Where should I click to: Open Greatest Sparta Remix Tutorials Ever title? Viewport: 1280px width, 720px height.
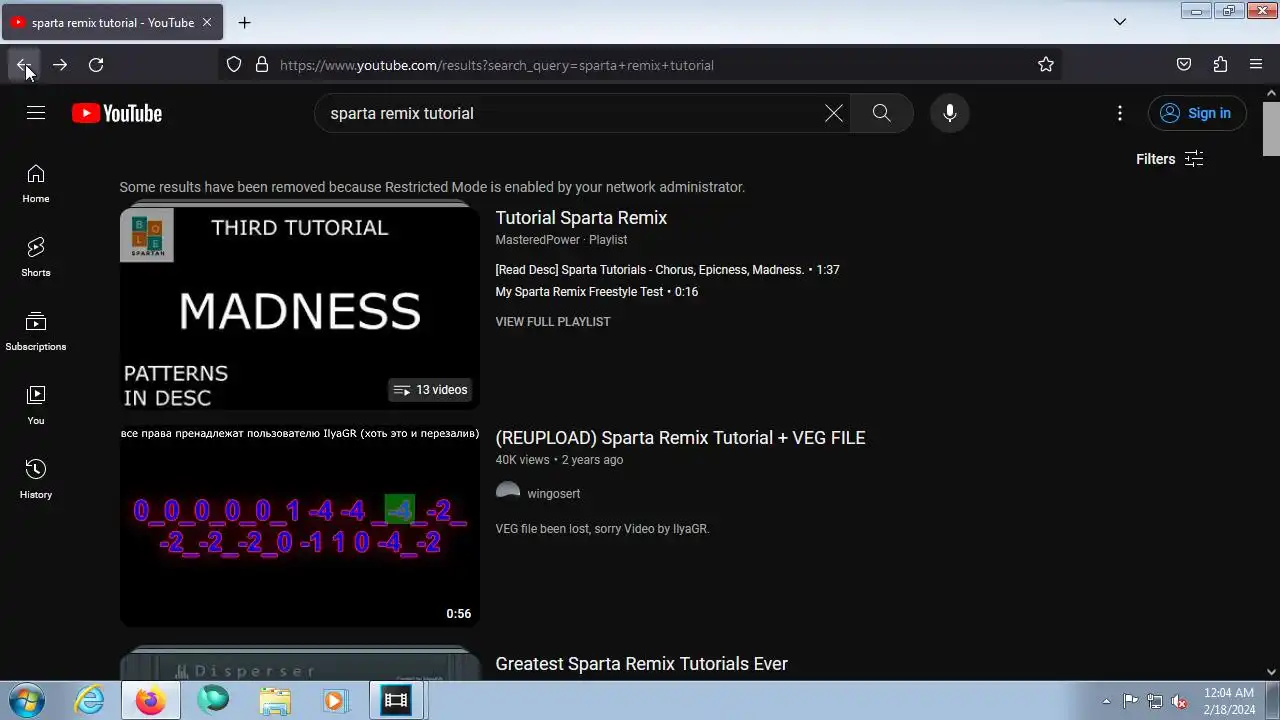[642, 664]
